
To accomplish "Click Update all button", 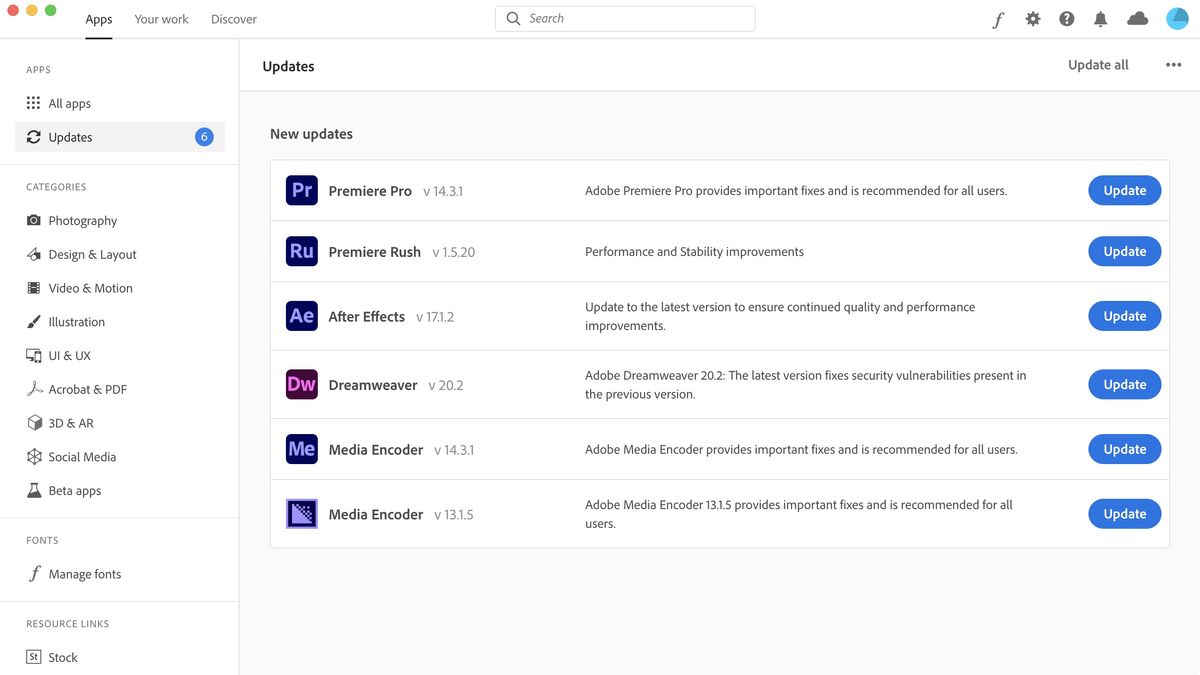I will pyautogui.click(x=1098, y=65).
